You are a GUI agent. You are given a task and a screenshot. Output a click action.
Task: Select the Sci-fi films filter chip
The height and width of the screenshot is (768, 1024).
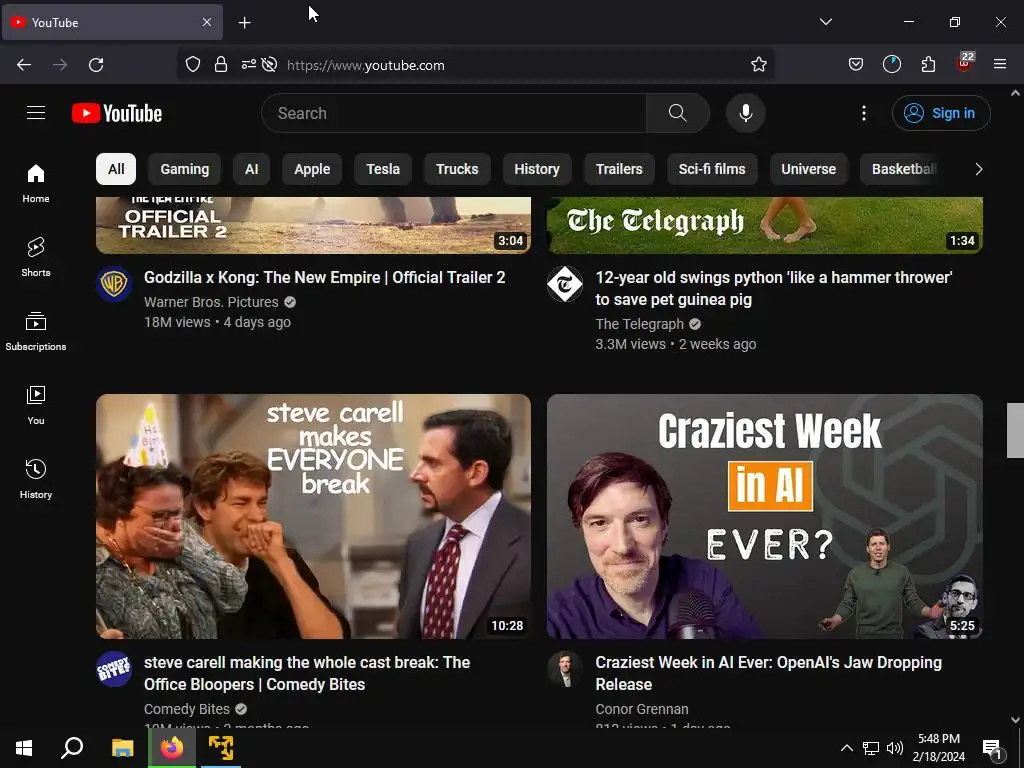tap(712, 169)
